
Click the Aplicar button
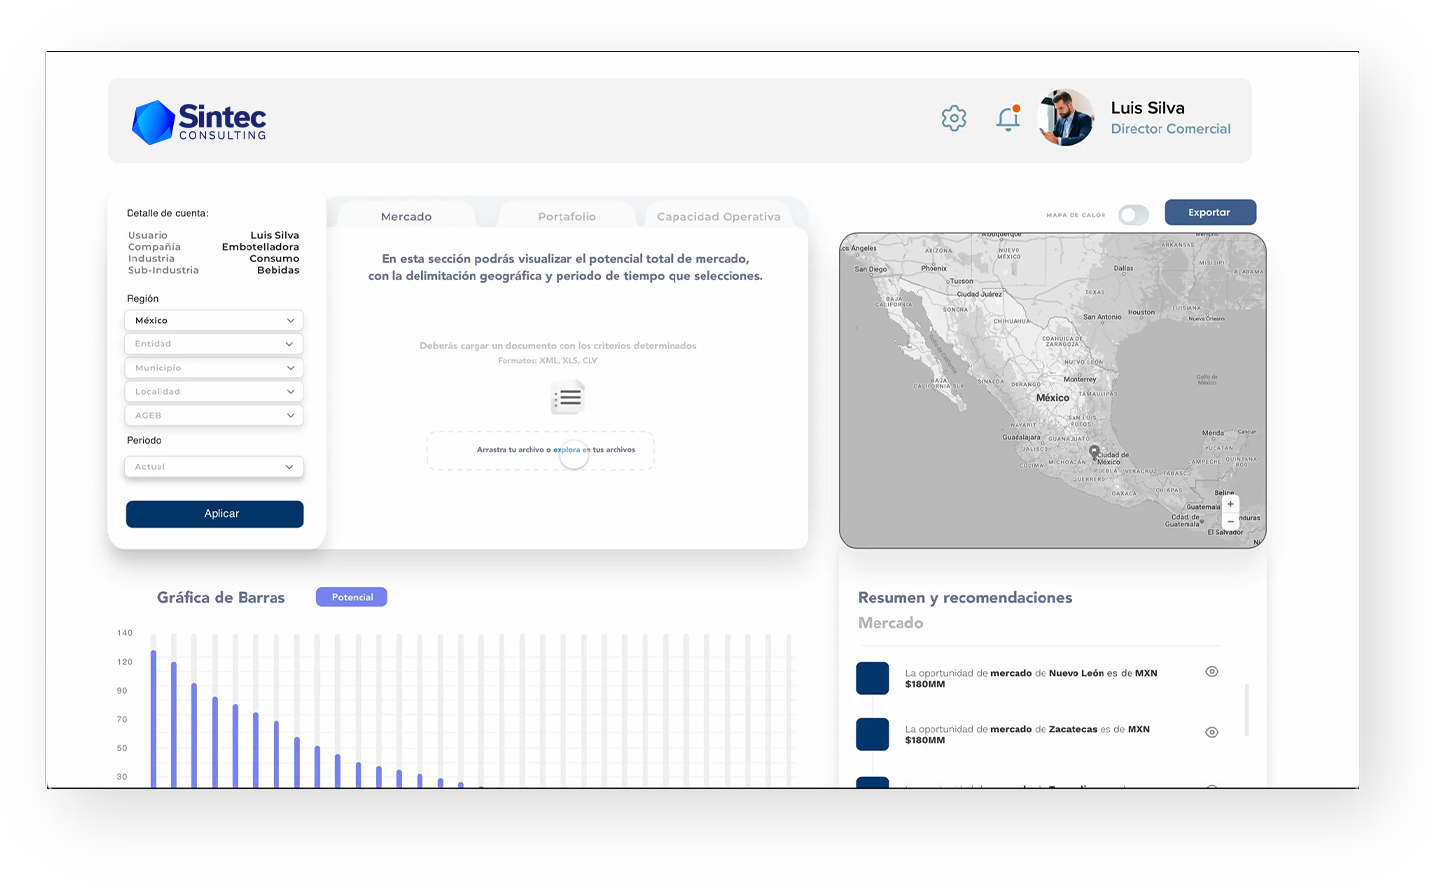pyautogui.click(x=215, y=514)
